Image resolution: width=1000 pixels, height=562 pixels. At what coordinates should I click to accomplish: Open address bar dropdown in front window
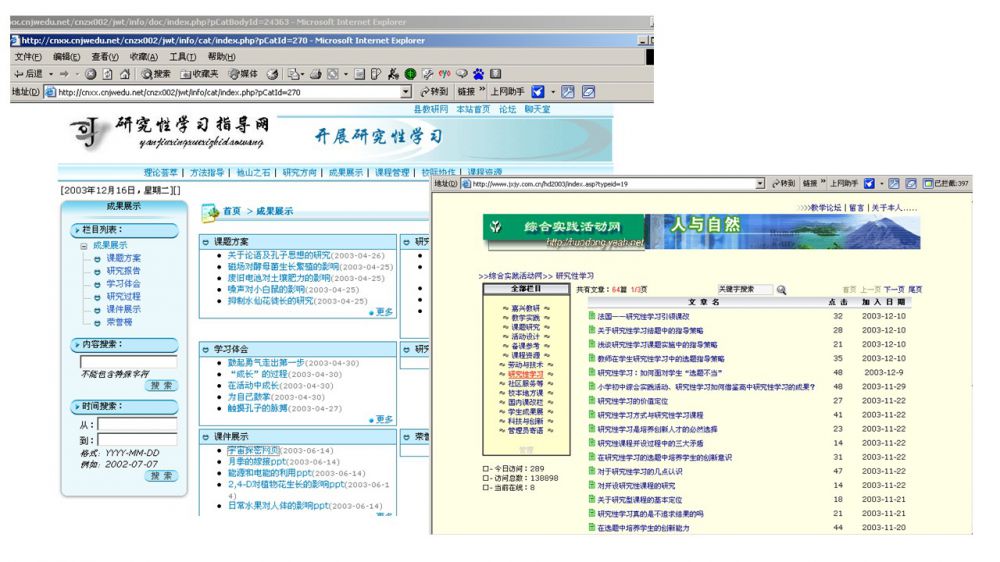(x=760, y=184)
